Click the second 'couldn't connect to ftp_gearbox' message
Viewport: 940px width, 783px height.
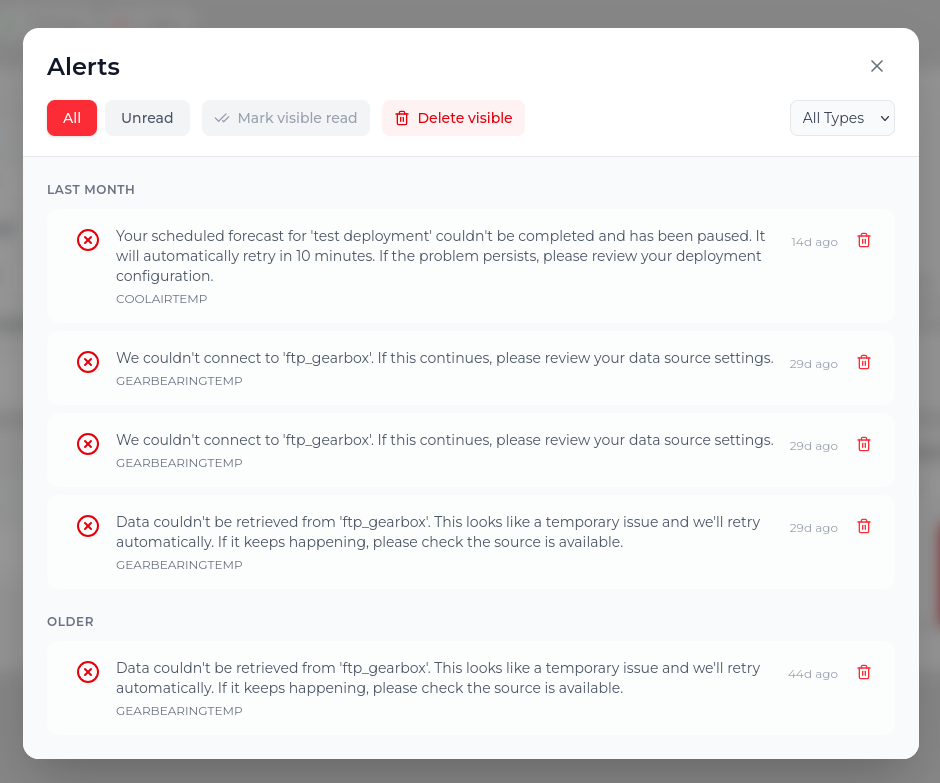445,440
